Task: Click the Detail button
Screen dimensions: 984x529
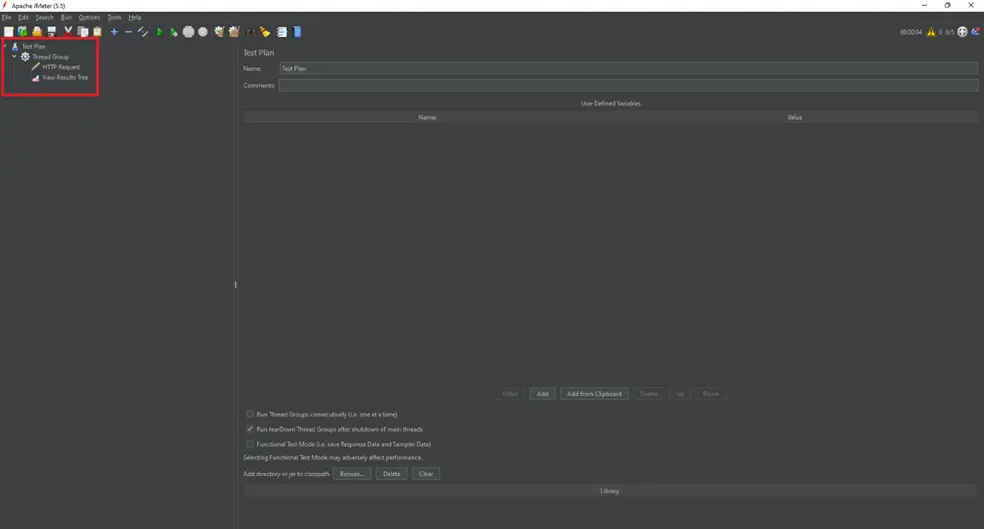Action: click(510, 394)
